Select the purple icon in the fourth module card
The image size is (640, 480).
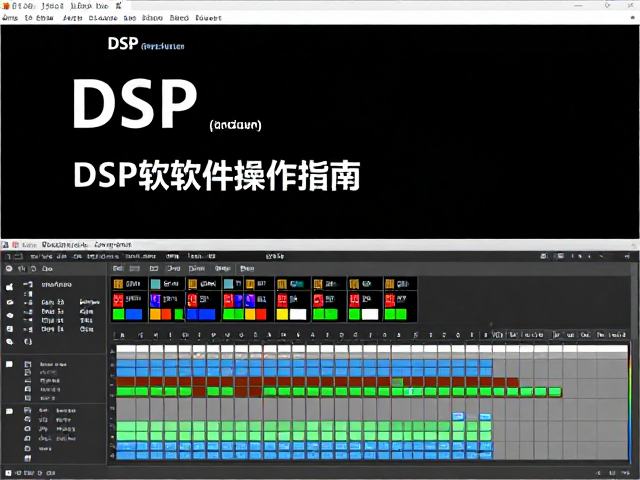click(x=250, y=301)
